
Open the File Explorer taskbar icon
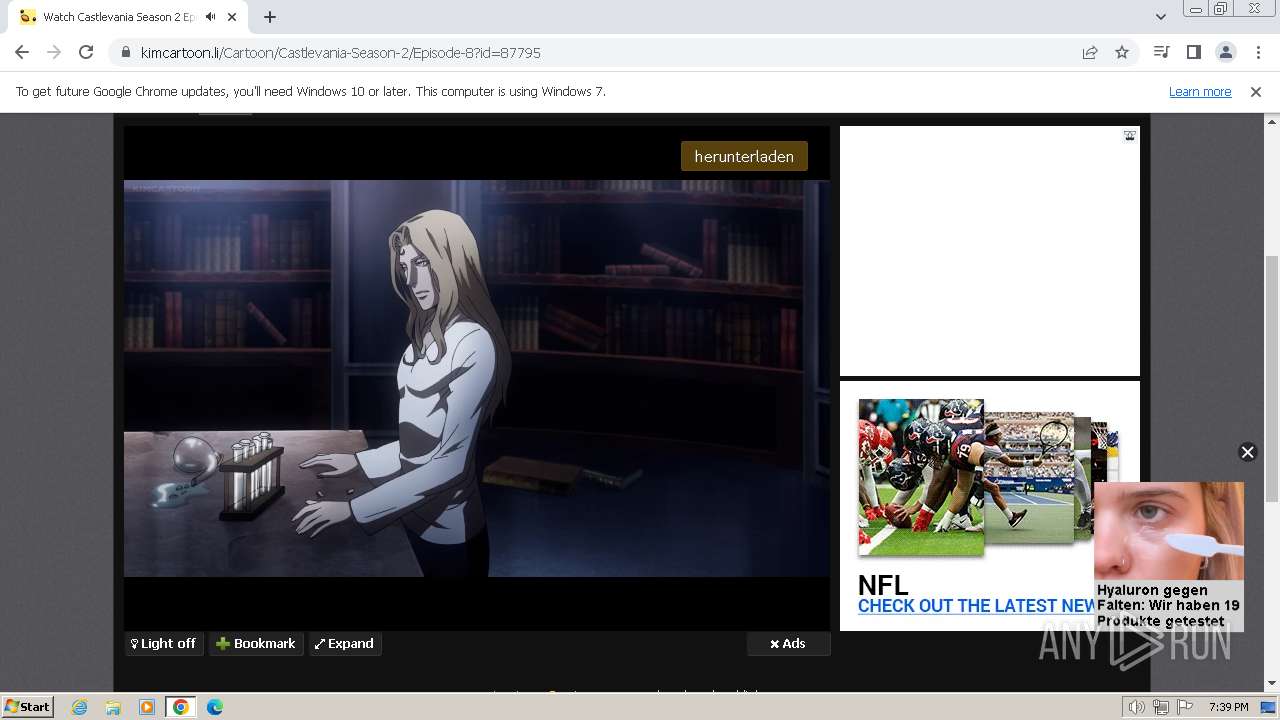113,707
